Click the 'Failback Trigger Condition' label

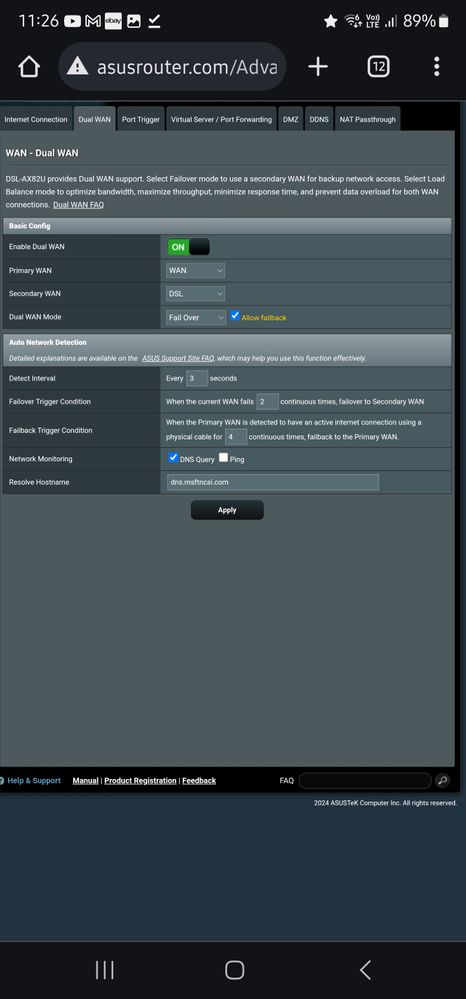coord(51,431)
